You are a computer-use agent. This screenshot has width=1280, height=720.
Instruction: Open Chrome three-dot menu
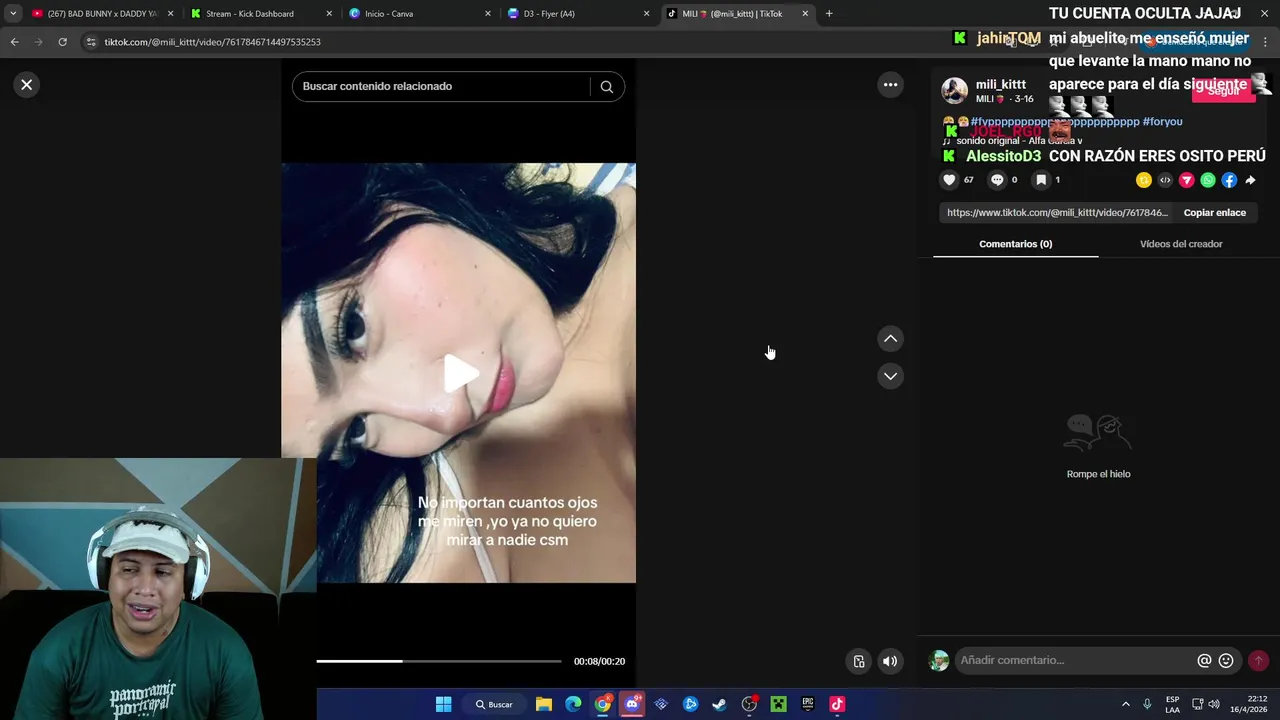coord(1265,42)
